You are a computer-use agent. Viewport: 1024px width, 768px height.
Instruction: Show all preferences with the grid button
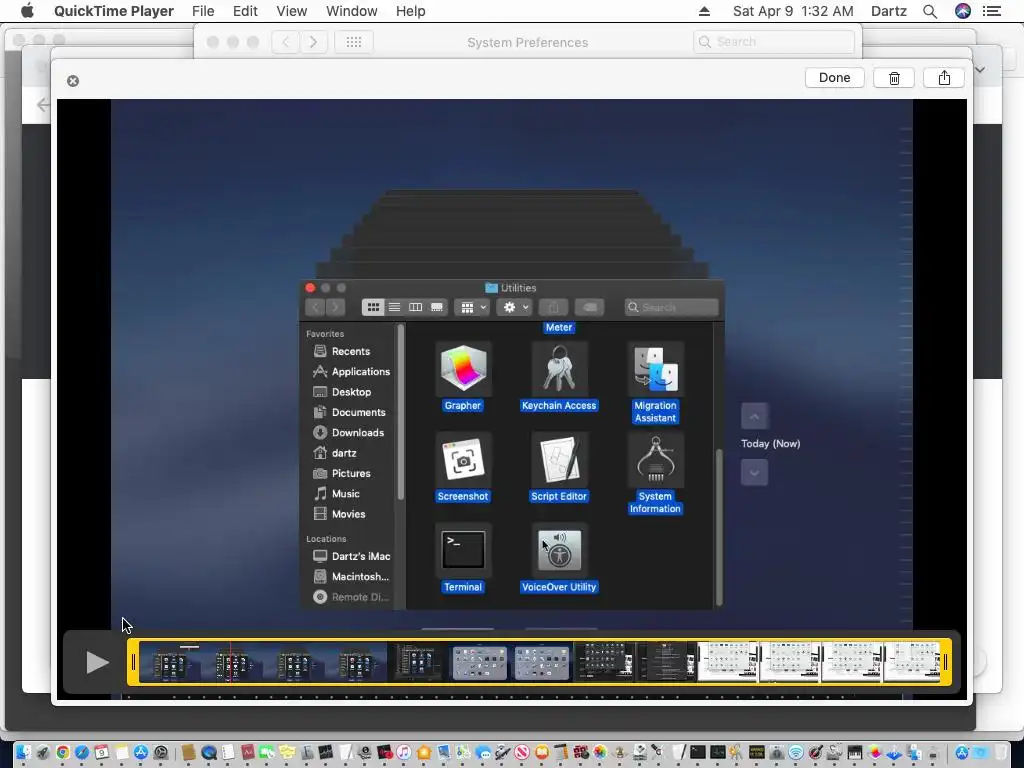pos(353,42)
